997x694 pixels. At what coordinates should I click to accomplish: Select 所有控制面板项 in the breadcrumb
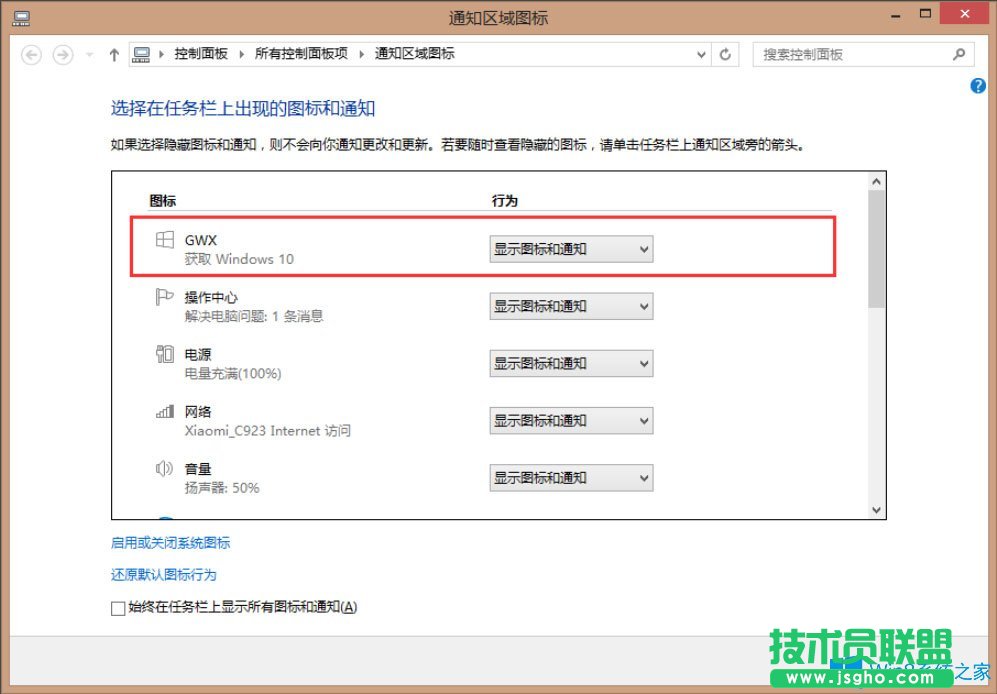pos(298,55)
